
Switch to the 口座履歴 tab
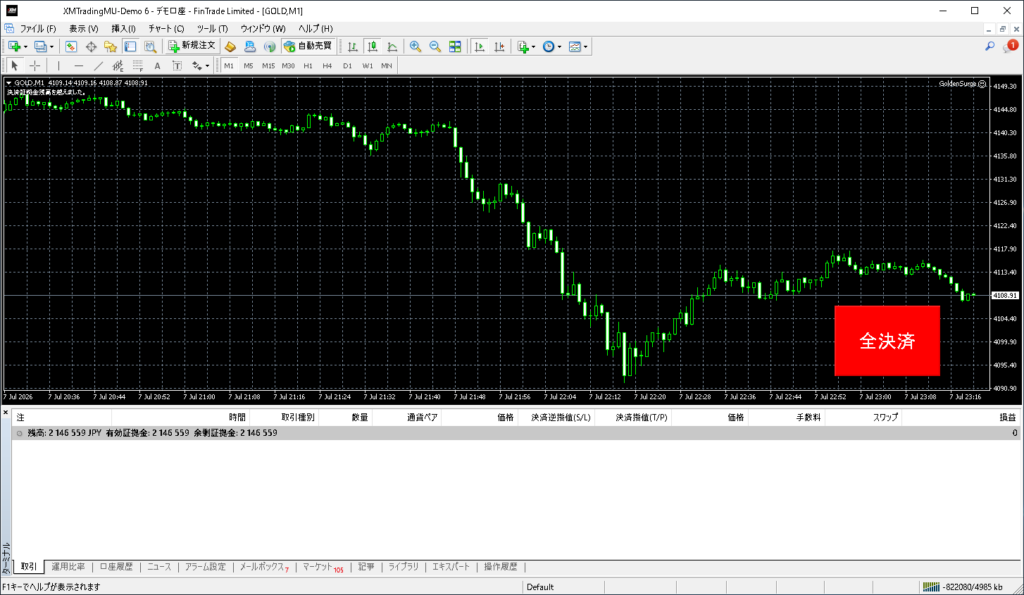[x=116, y=567]
